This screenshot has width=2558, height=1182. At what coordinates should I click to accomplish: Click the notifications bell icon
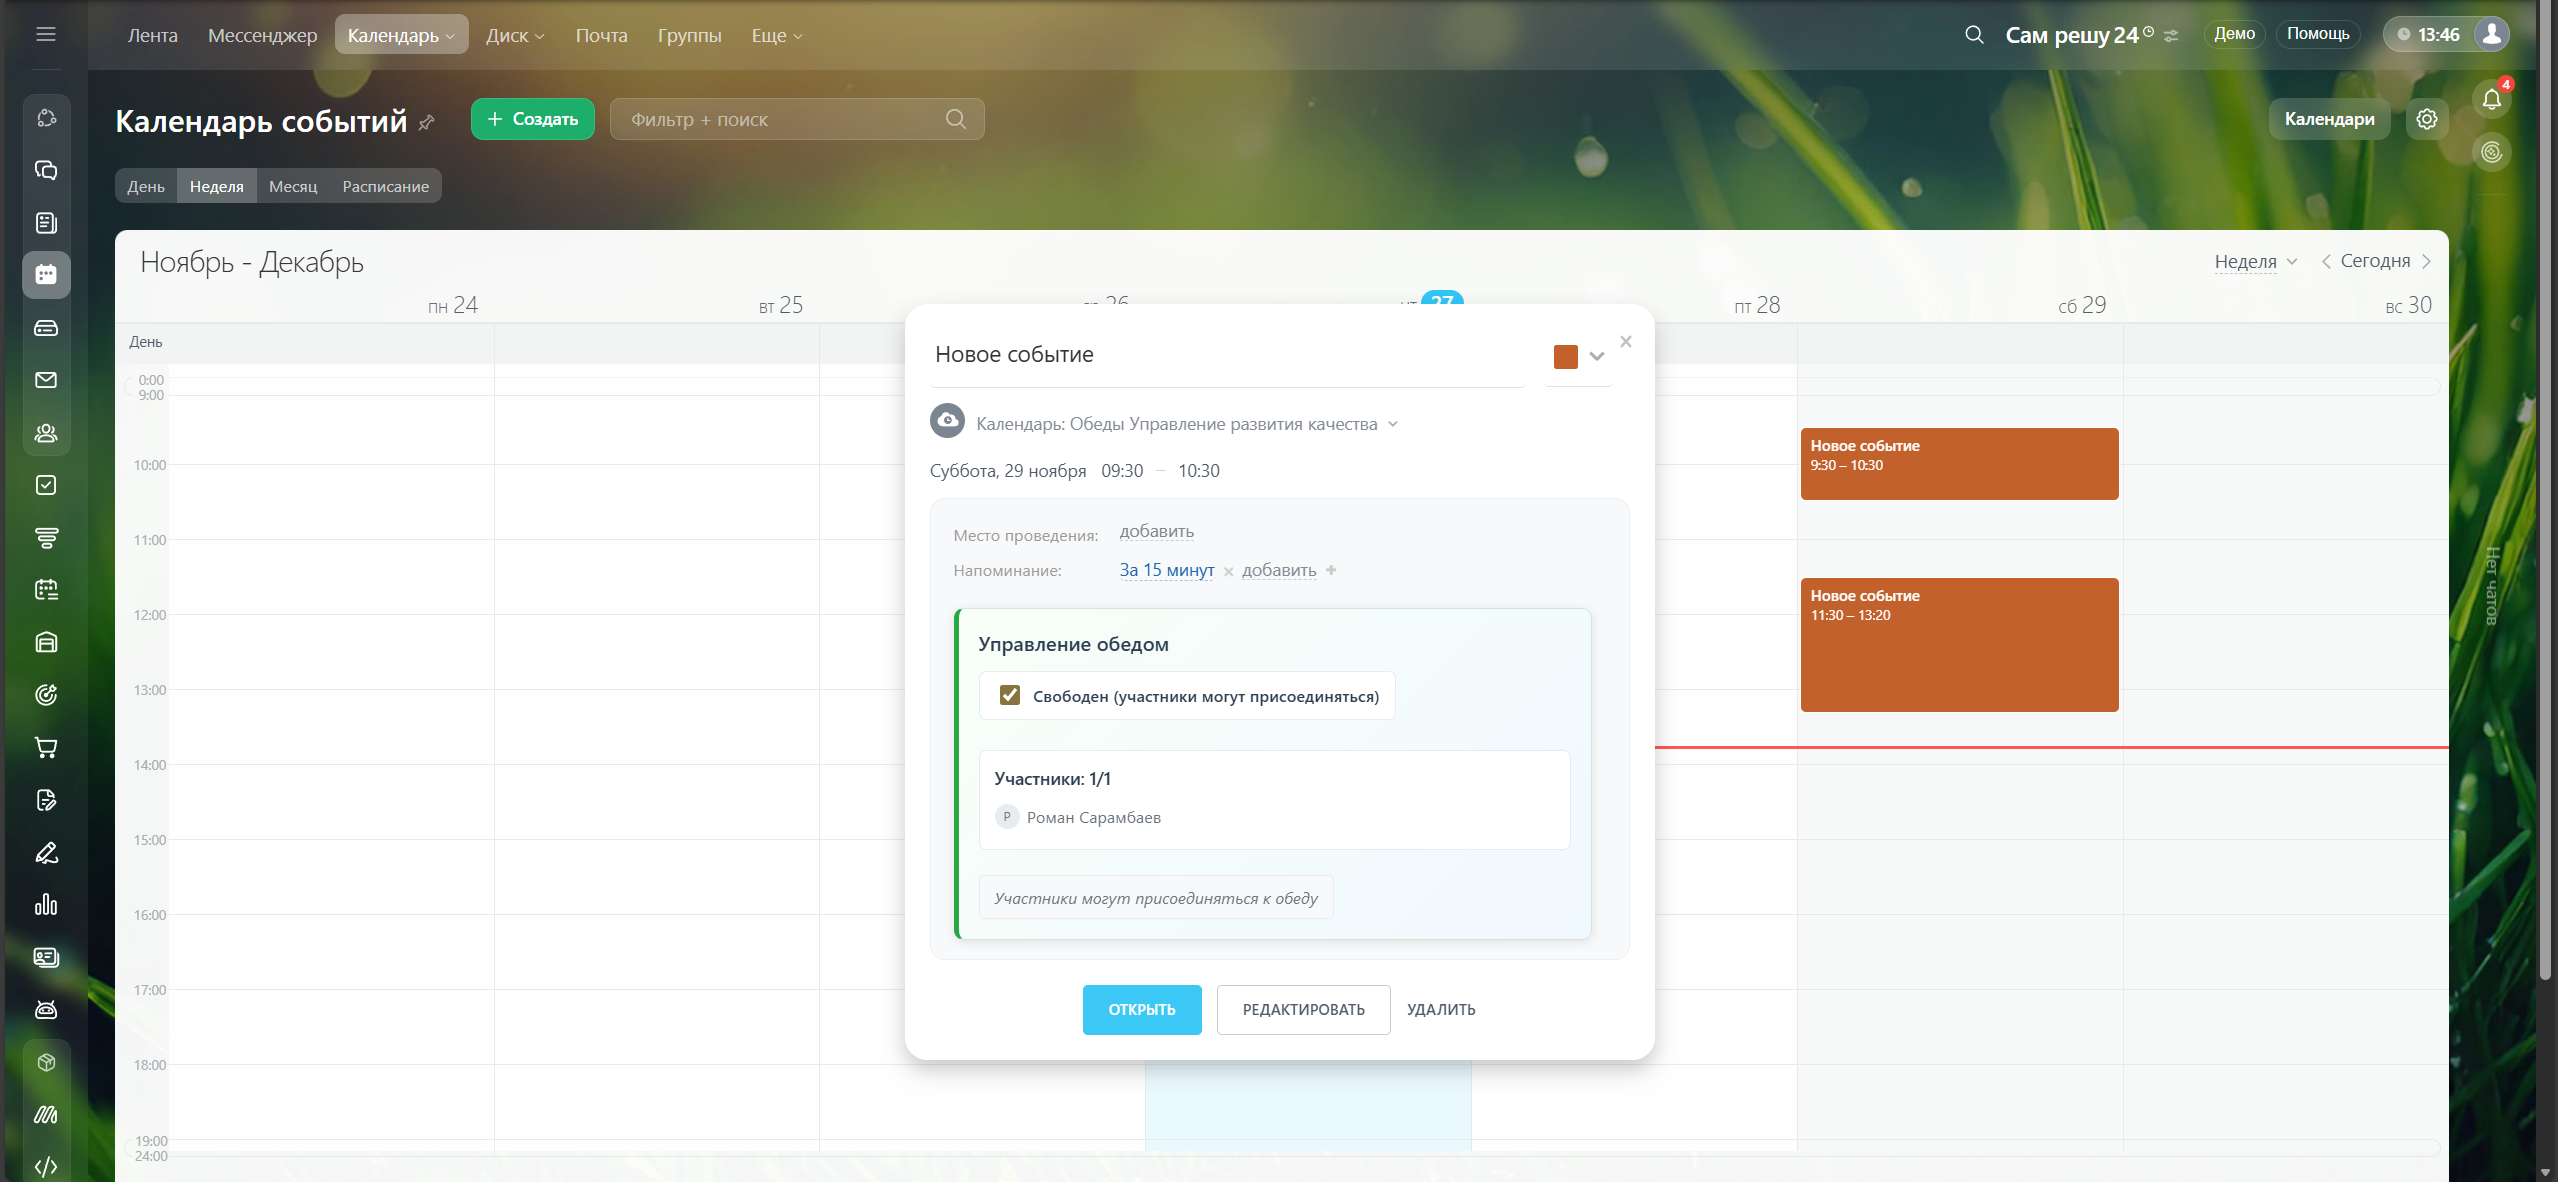pyautogui.click(x=2491, y=99)
